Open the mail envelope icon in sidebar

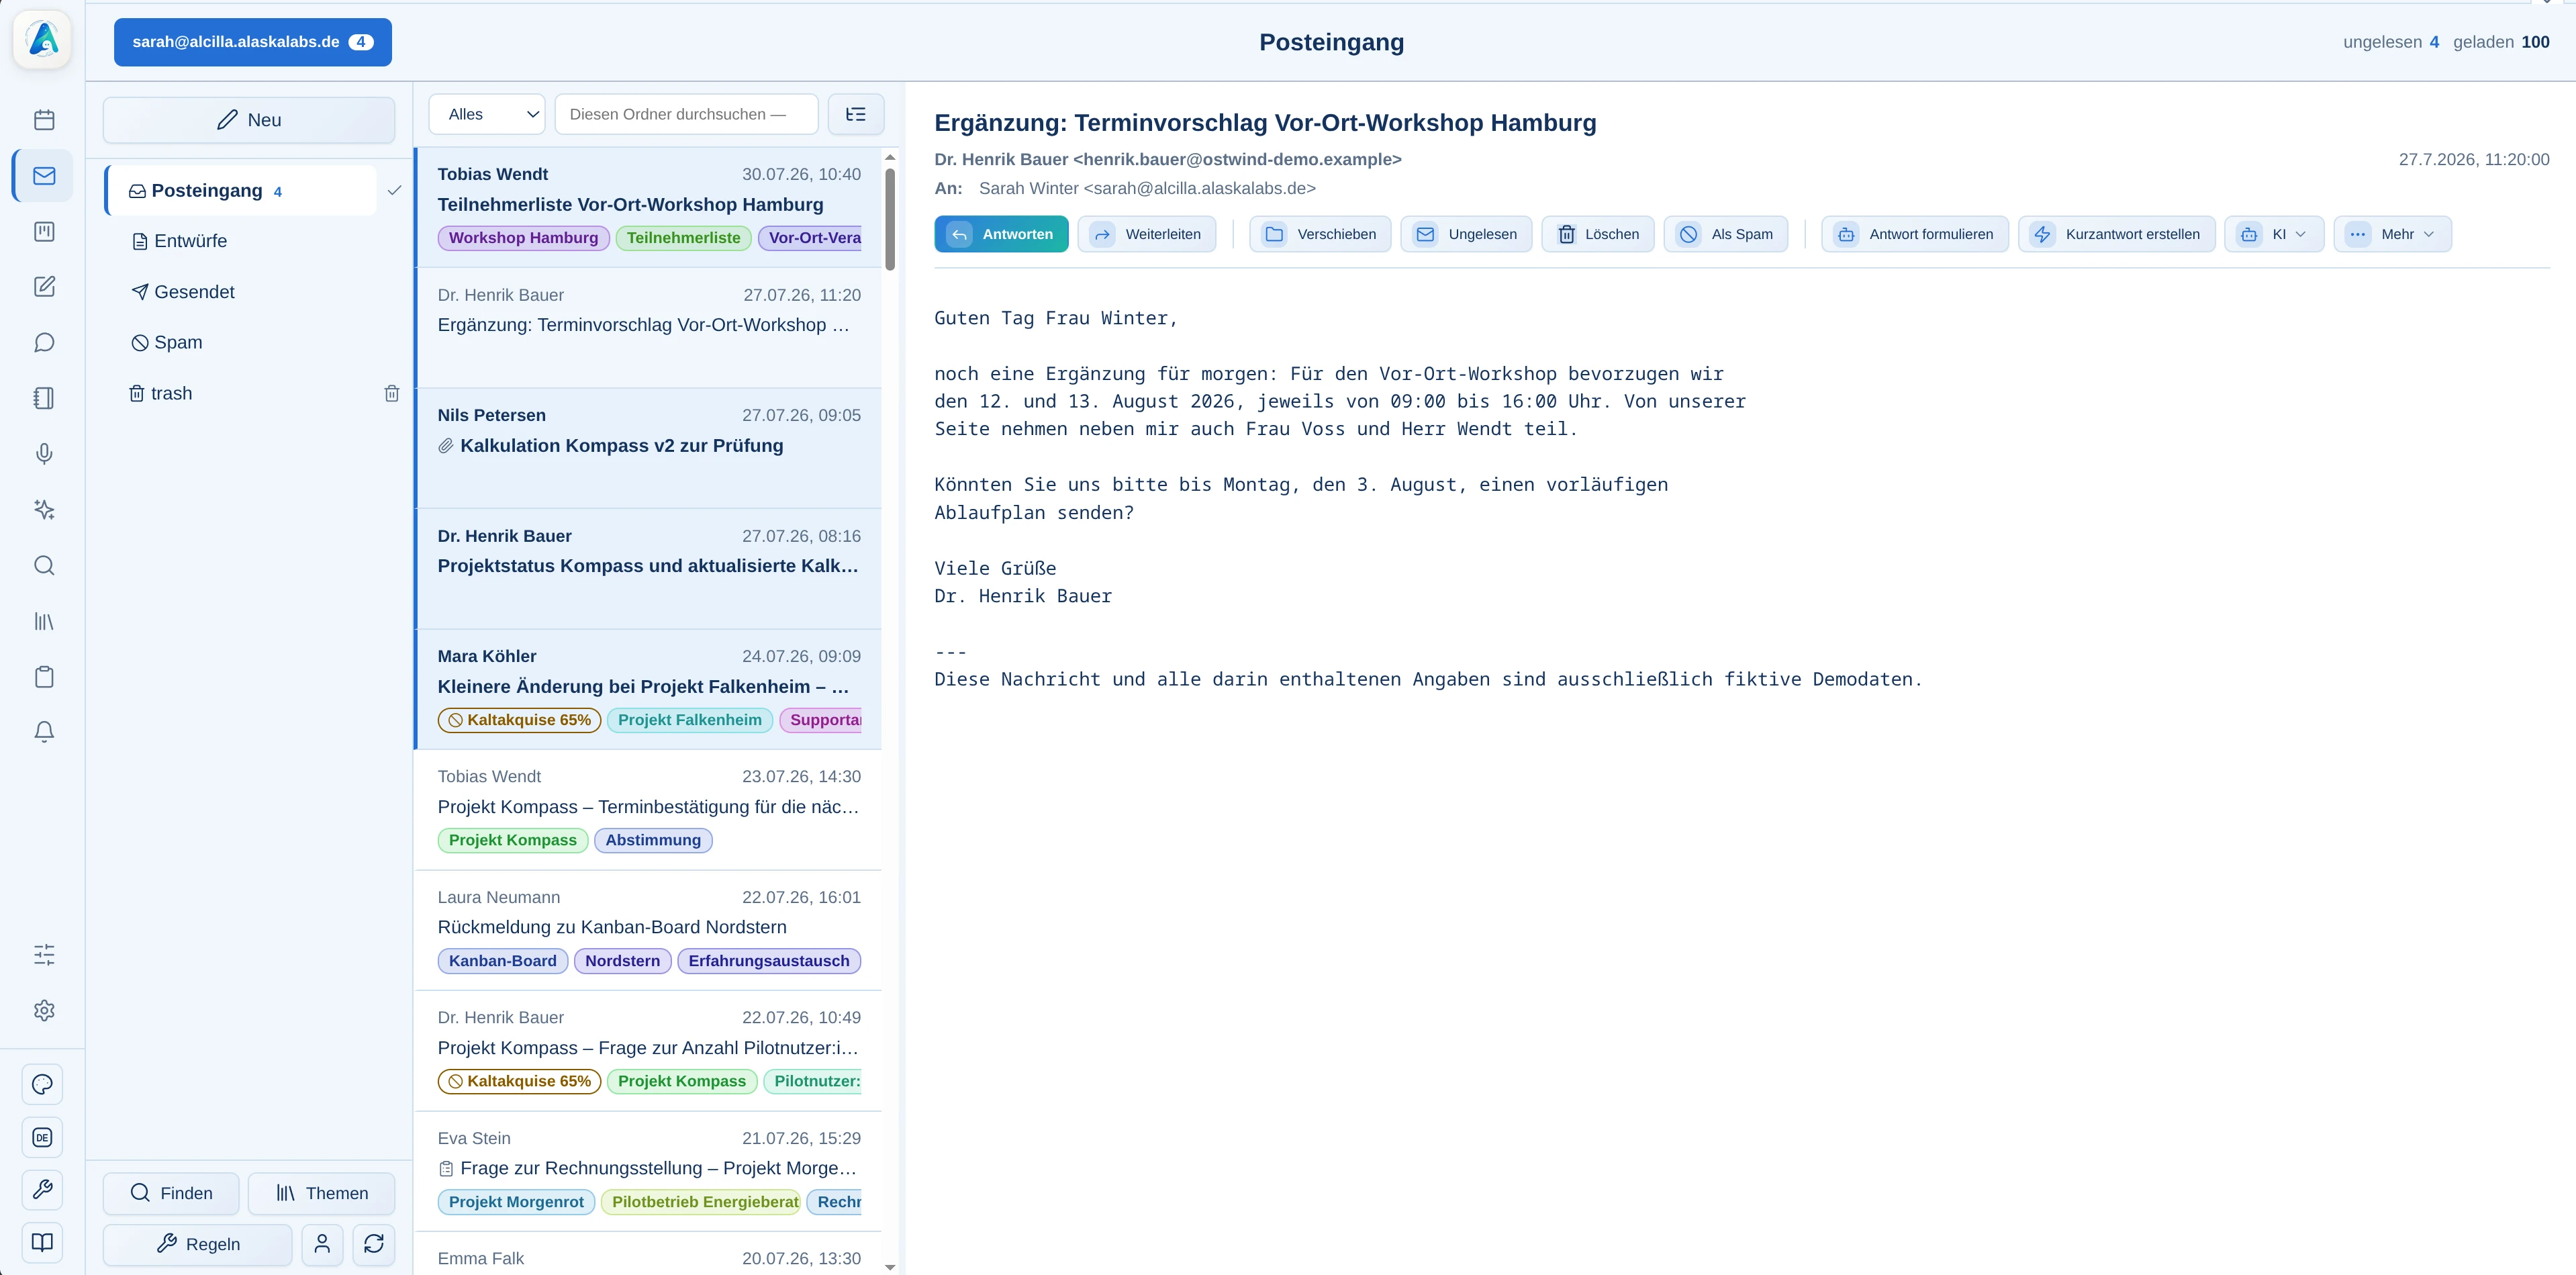[x=44, y=176]
